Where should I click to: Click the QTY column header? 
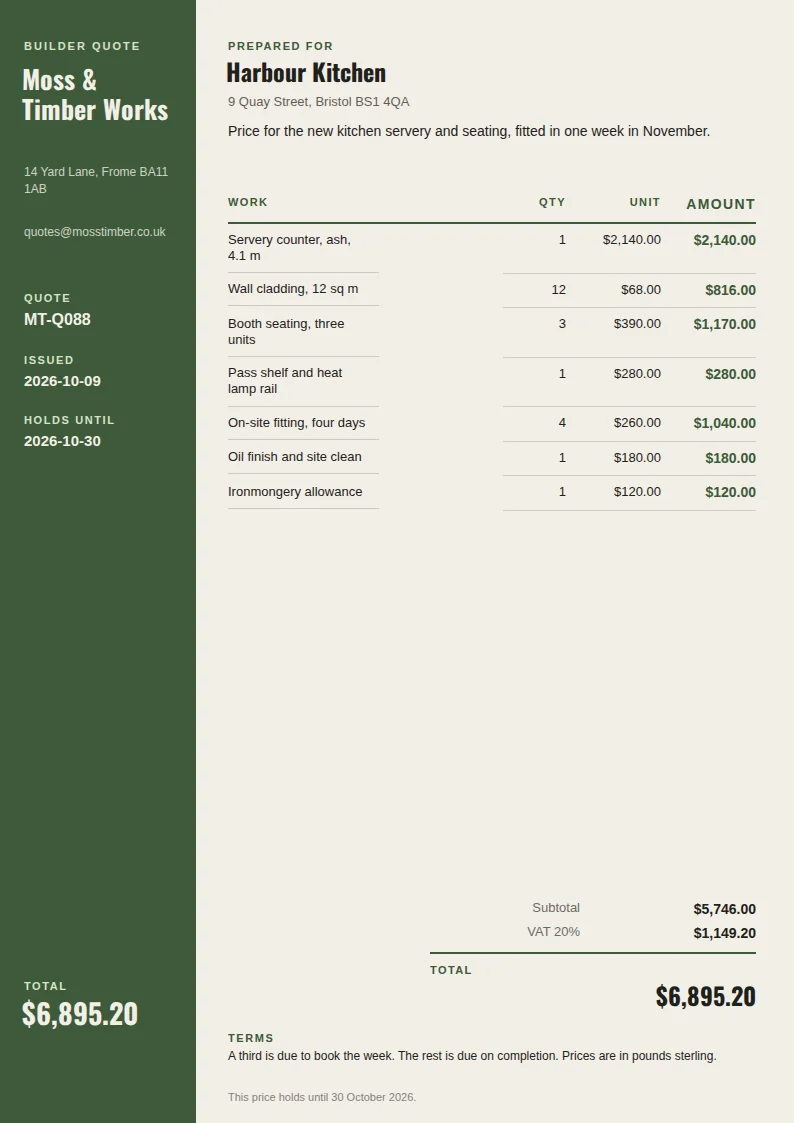552,202
